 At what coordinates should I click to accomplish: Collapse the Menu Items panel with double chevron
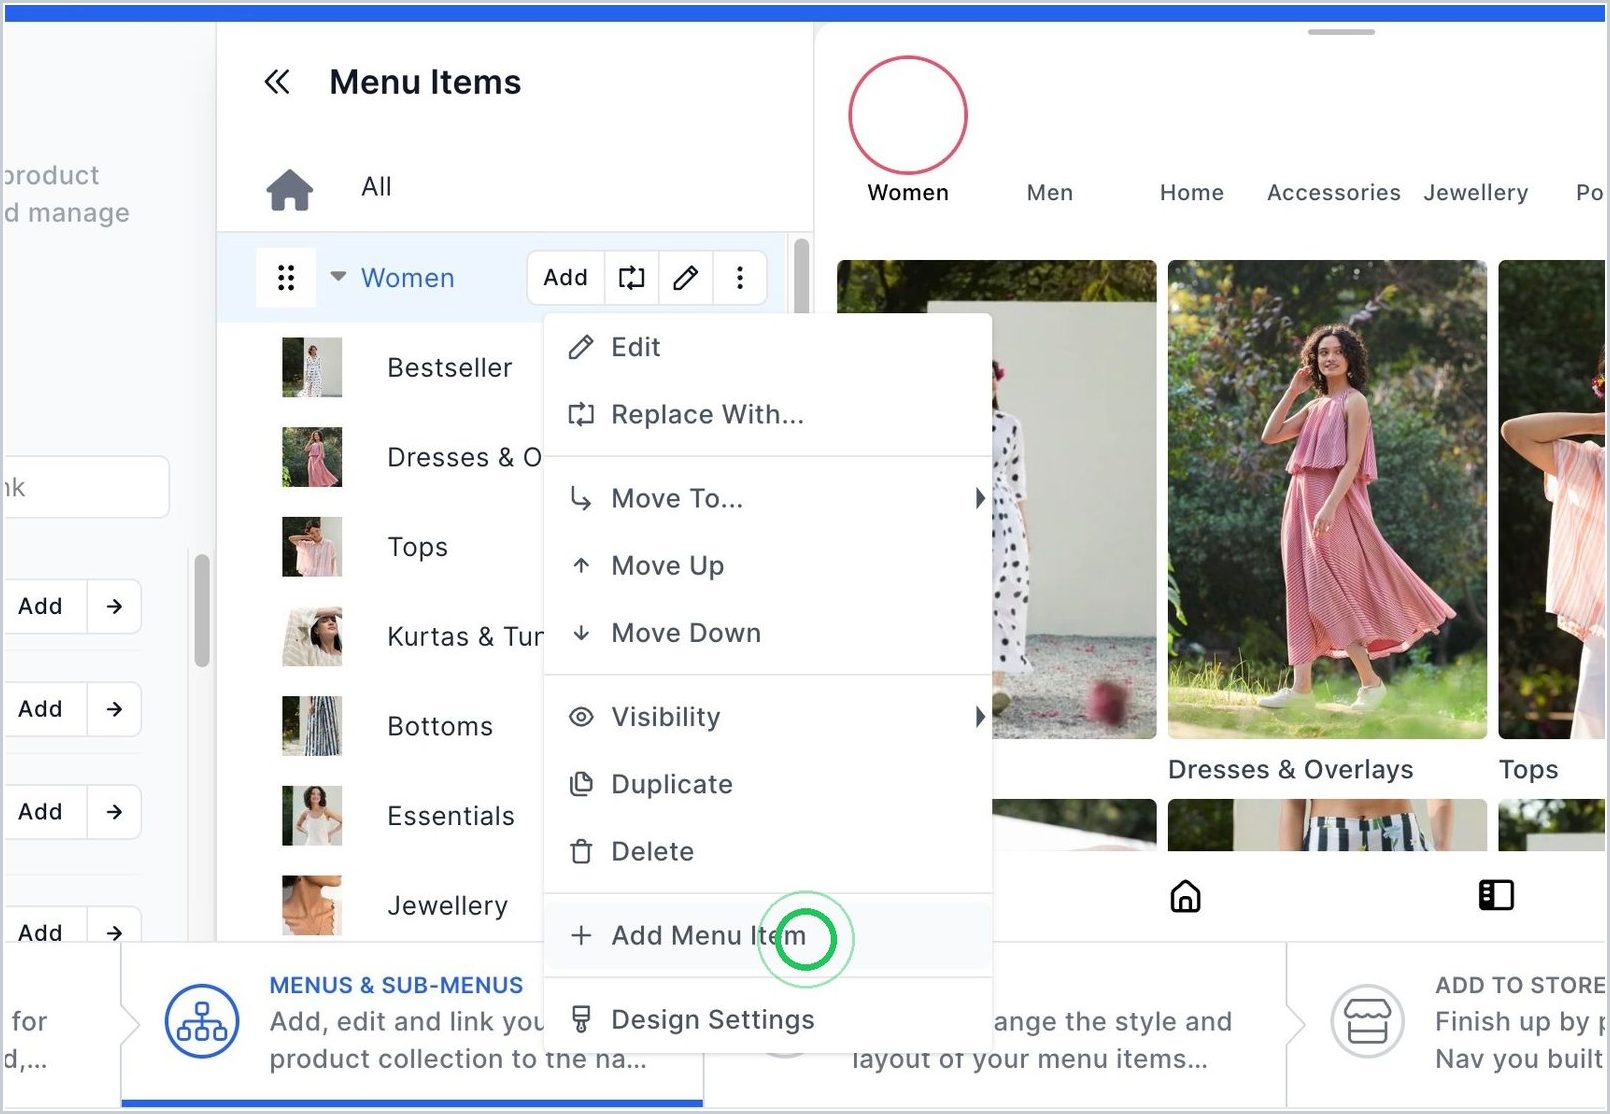[277, 82]
